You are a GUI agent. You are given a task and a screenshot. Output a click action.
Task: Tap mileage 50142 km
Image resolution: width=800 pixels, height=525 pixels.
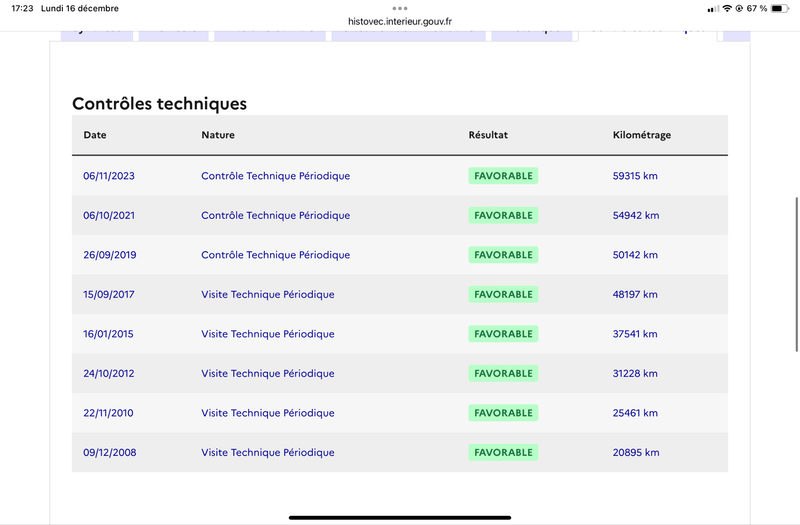[x=635, y=255]
